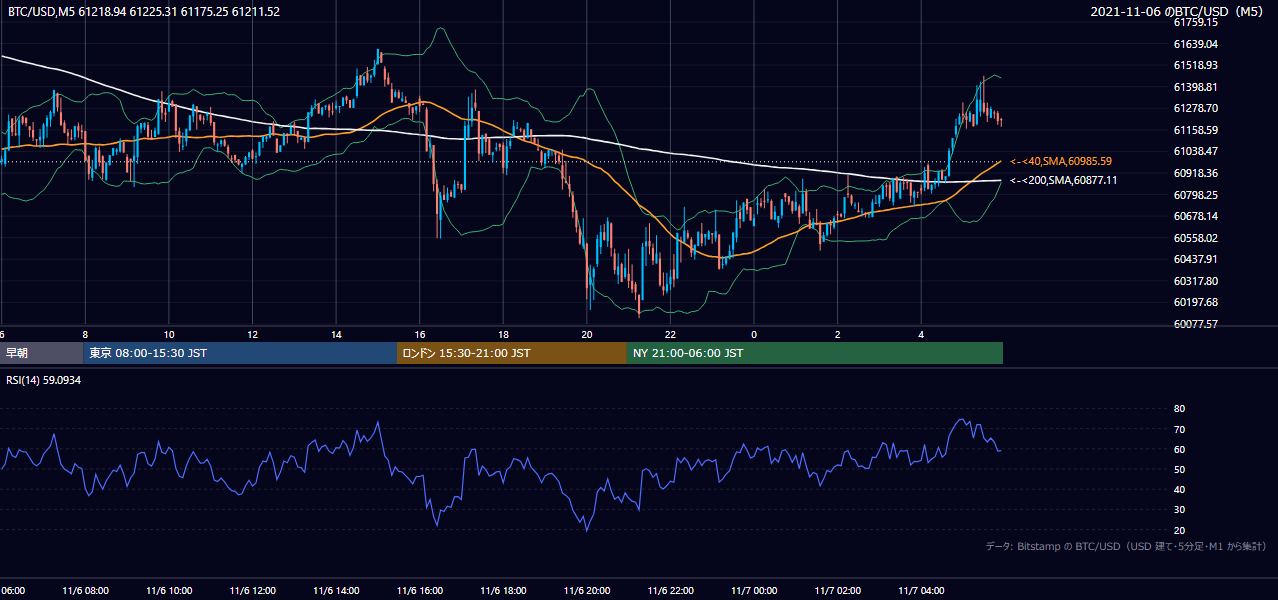Click the NY 21:00-06:00 JST session bar
This screenshot has height=600, width=1278.
815,353
